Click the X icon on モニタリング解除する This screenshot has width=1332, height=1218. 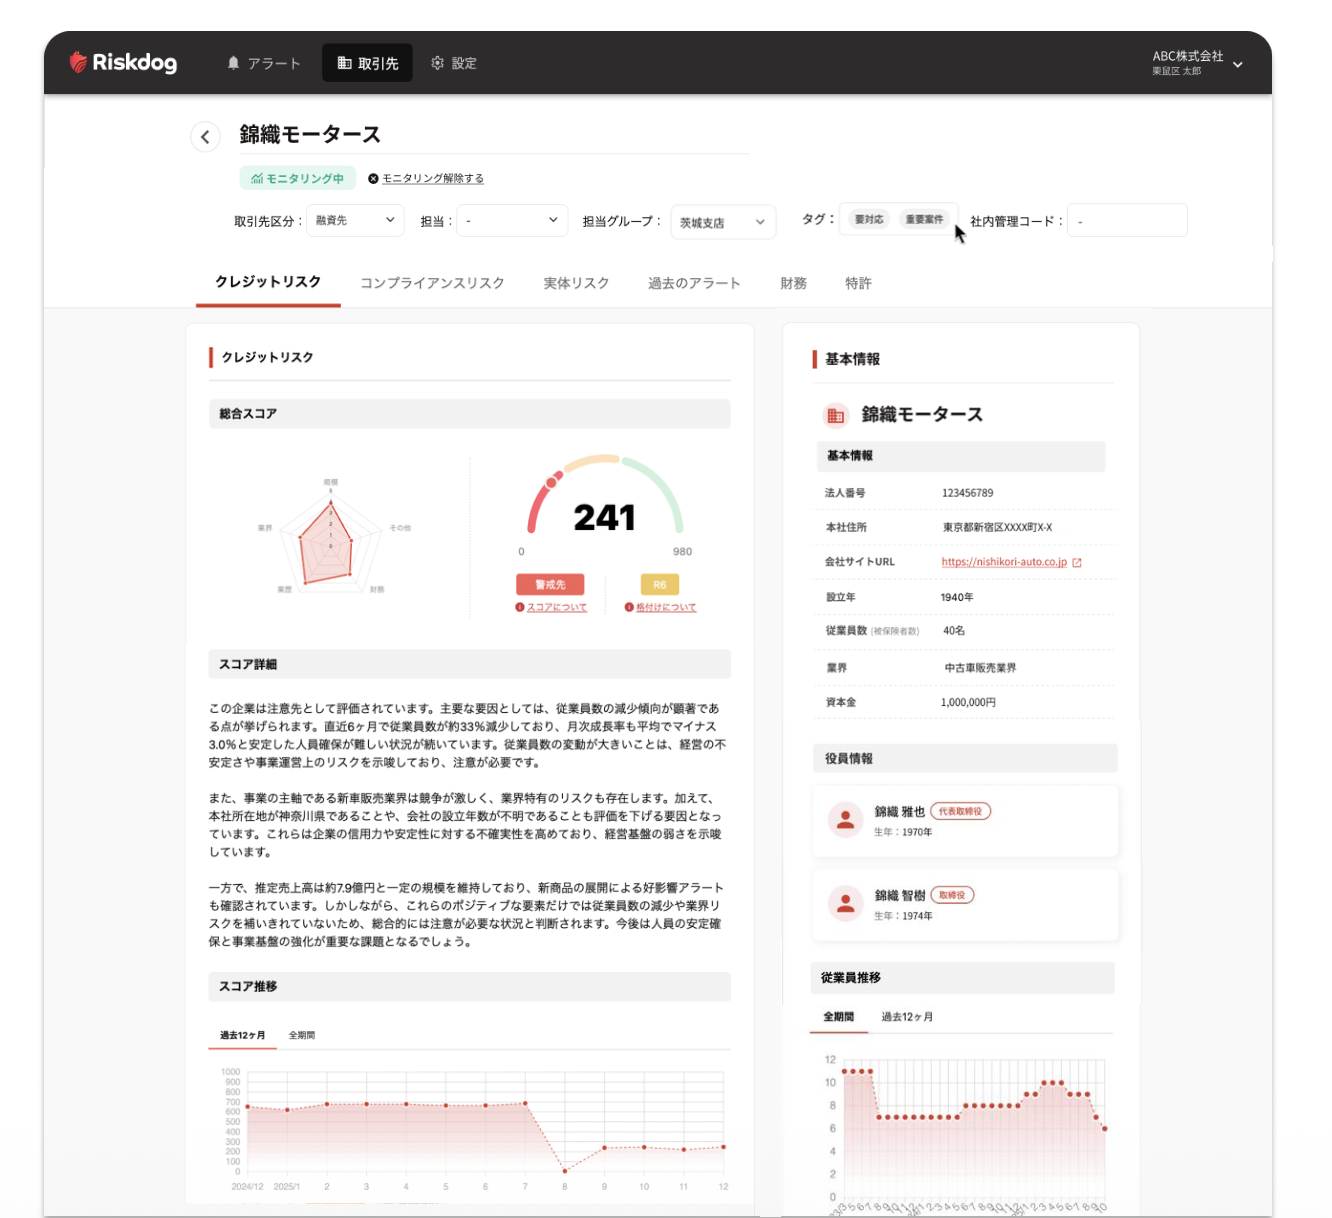pos(374,178)
